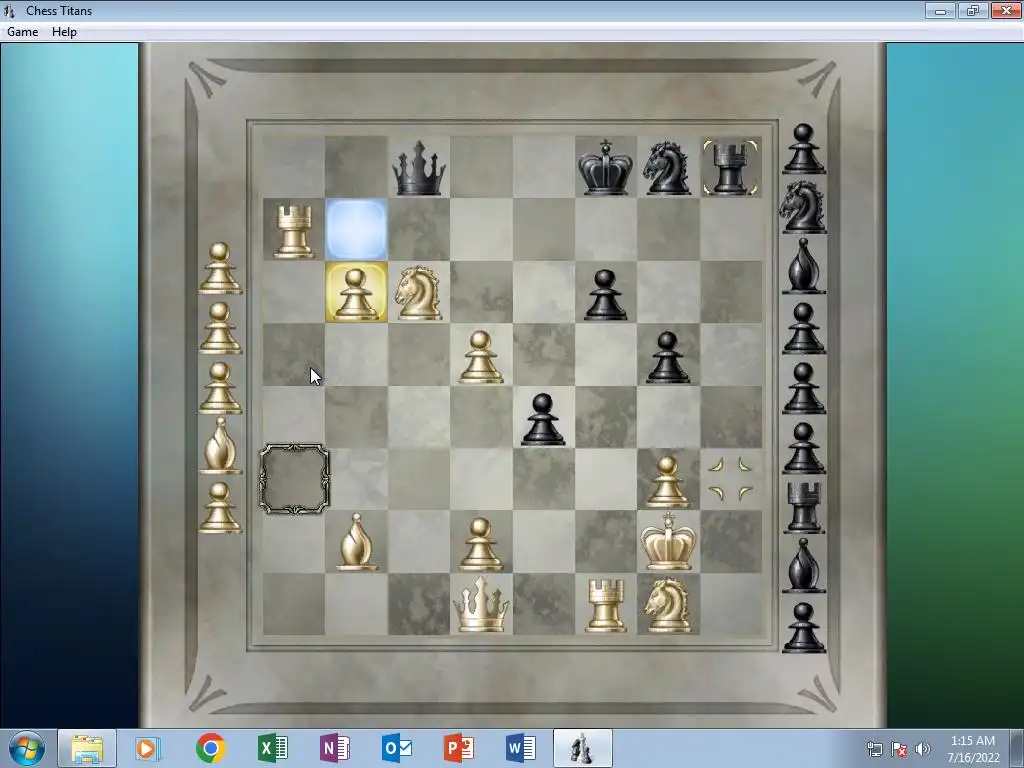Select the white knight on the bottom row

[x=667, y=606]
